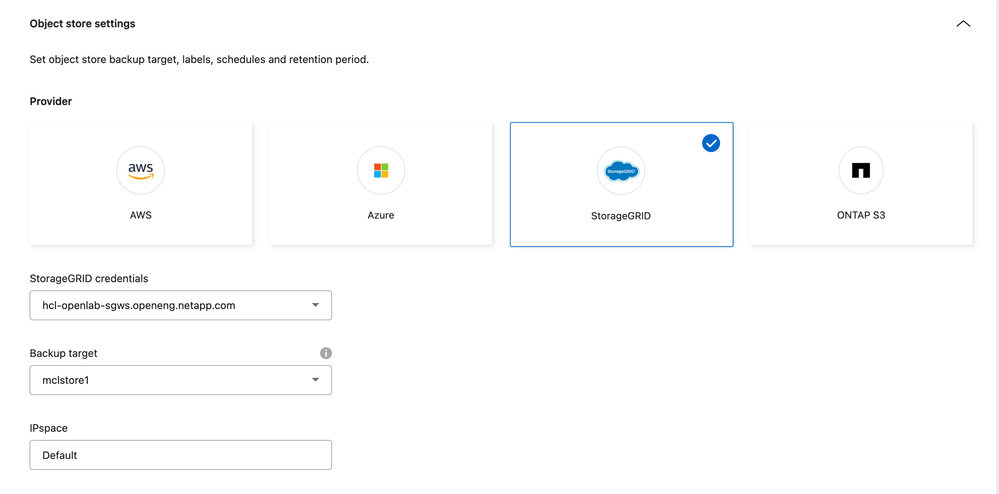Screen dimensions: 999x494
Task: Click the Object store settings heading
Action: click(82, 24)
